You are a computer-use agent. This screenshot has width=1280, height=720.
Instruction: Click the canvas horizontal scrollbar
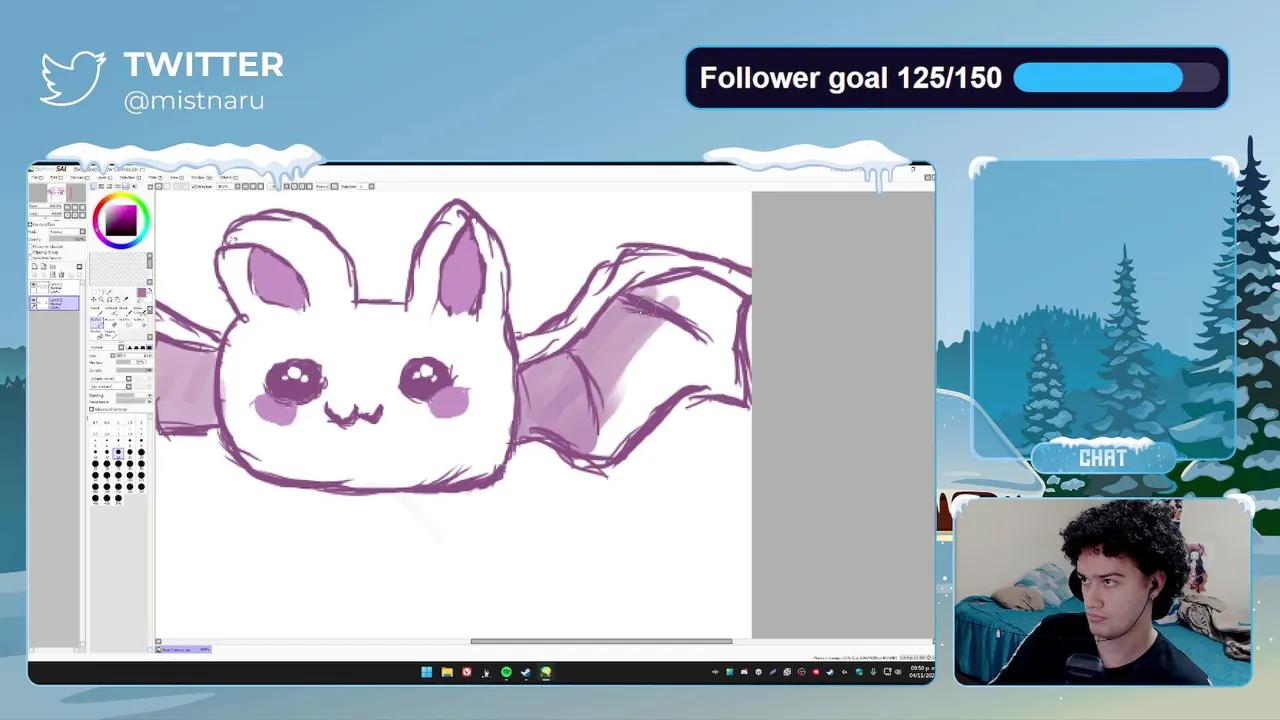click(x=601, y=641)
